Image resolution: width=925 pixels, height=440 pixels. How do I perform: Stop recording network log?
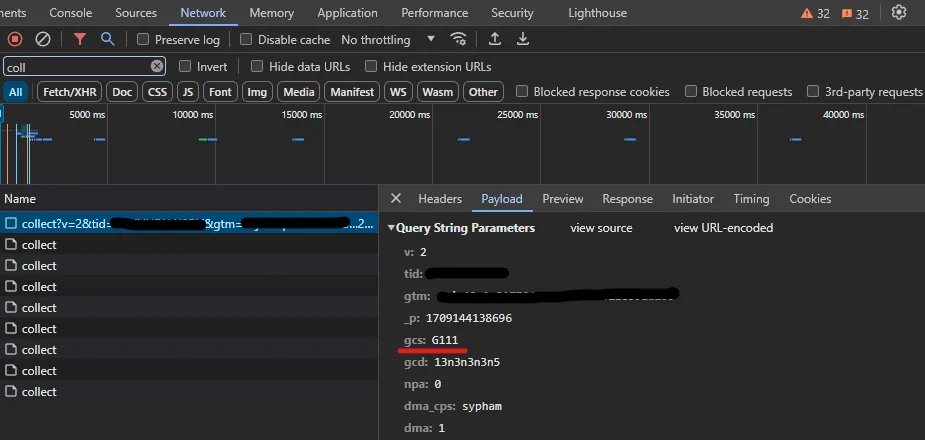15,40
